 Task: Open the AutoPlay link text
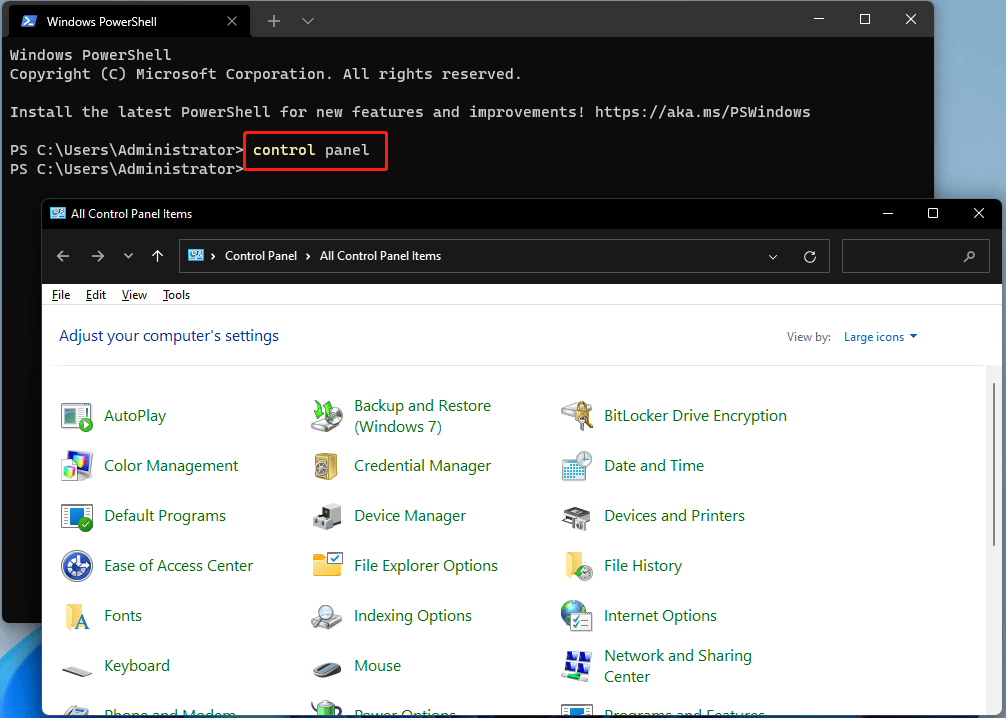click(135, 416)
